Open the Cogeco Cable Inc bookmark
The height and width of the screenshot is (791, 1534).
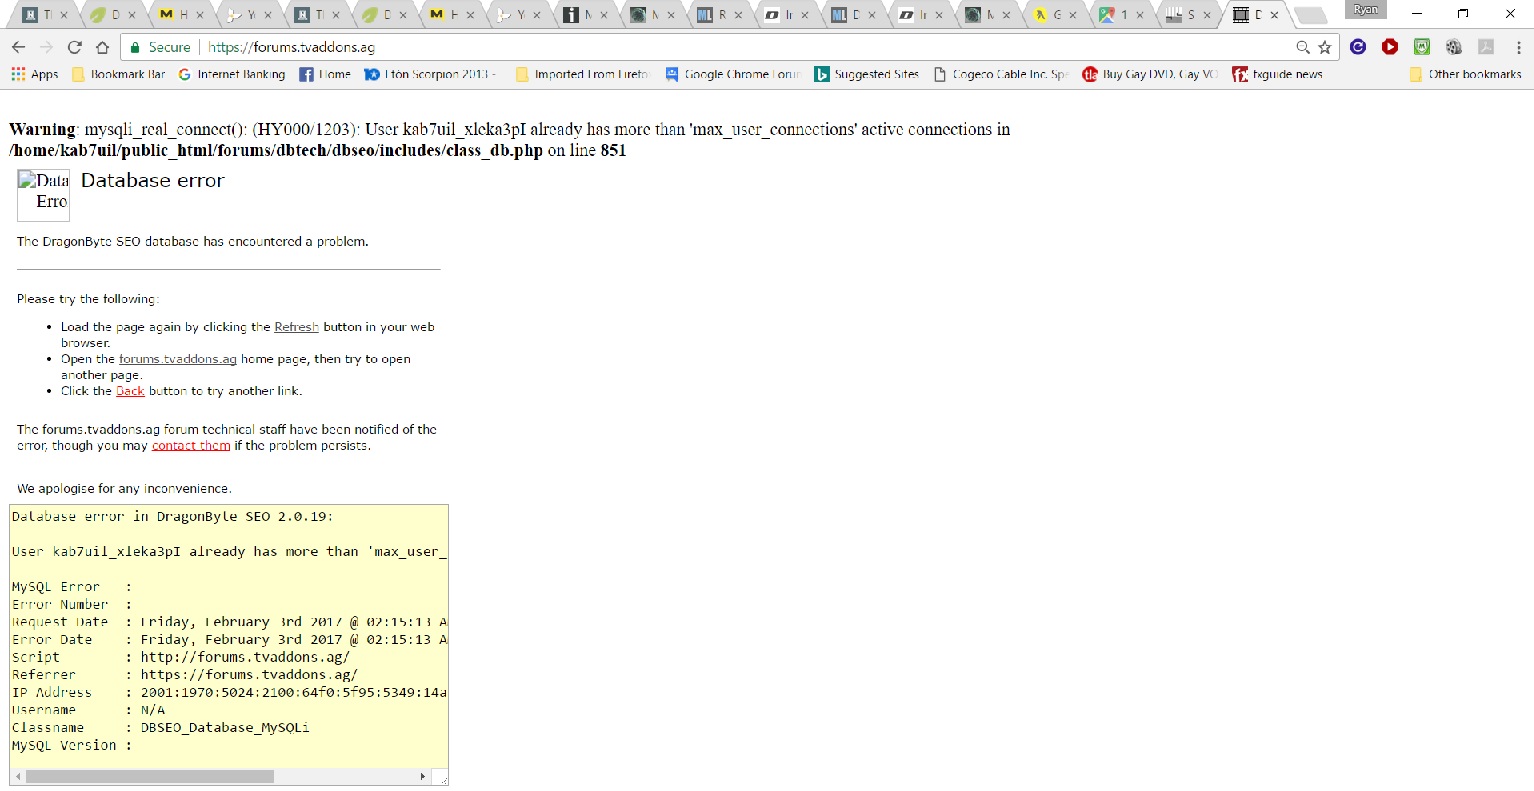(x=1001, y=74)
